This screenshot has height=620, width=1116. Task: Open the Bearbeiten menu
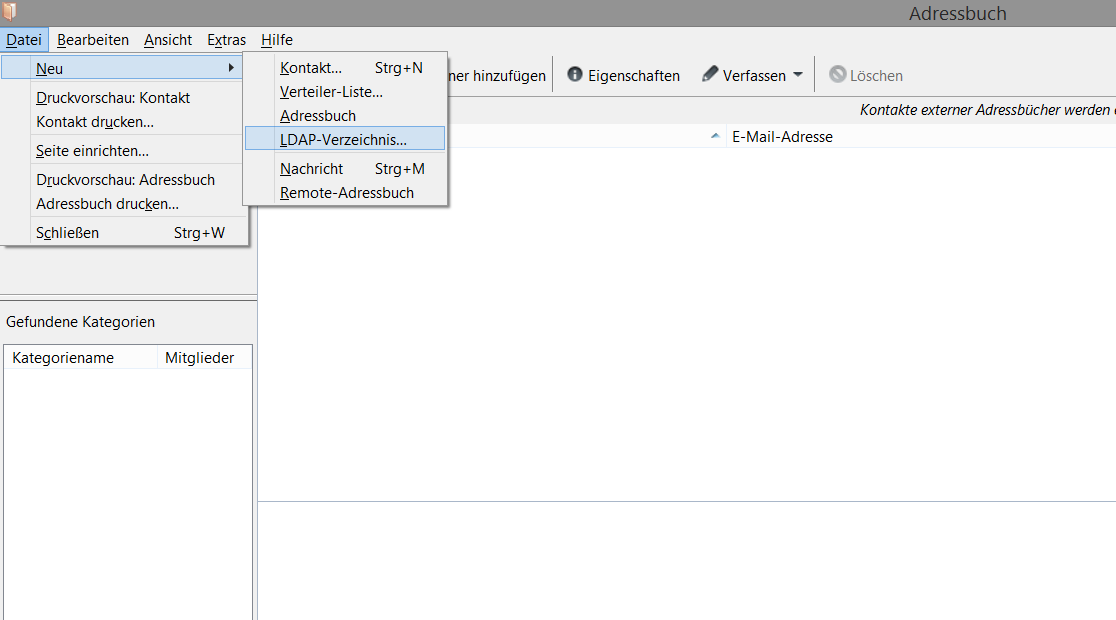pyautogui.click(x=93, y=40)
